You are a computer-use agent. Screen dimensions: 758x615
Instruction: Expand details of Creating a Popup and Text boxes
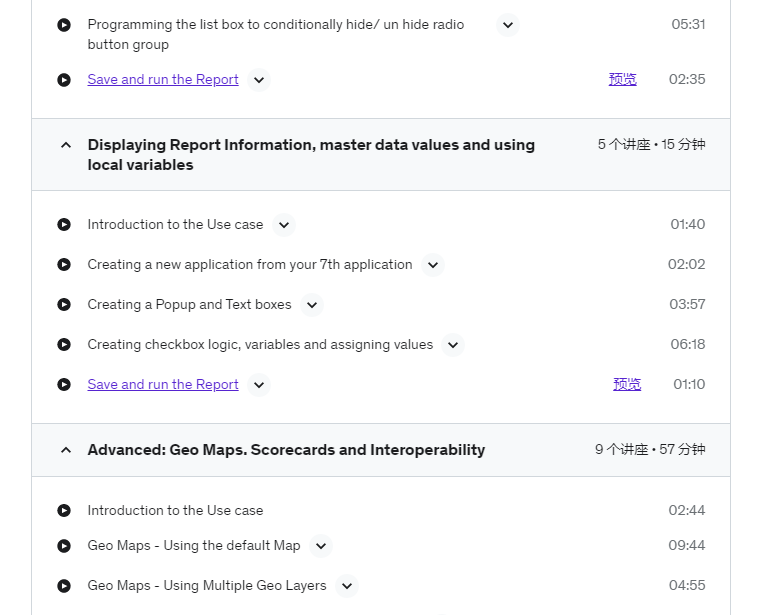pos(312,305)
